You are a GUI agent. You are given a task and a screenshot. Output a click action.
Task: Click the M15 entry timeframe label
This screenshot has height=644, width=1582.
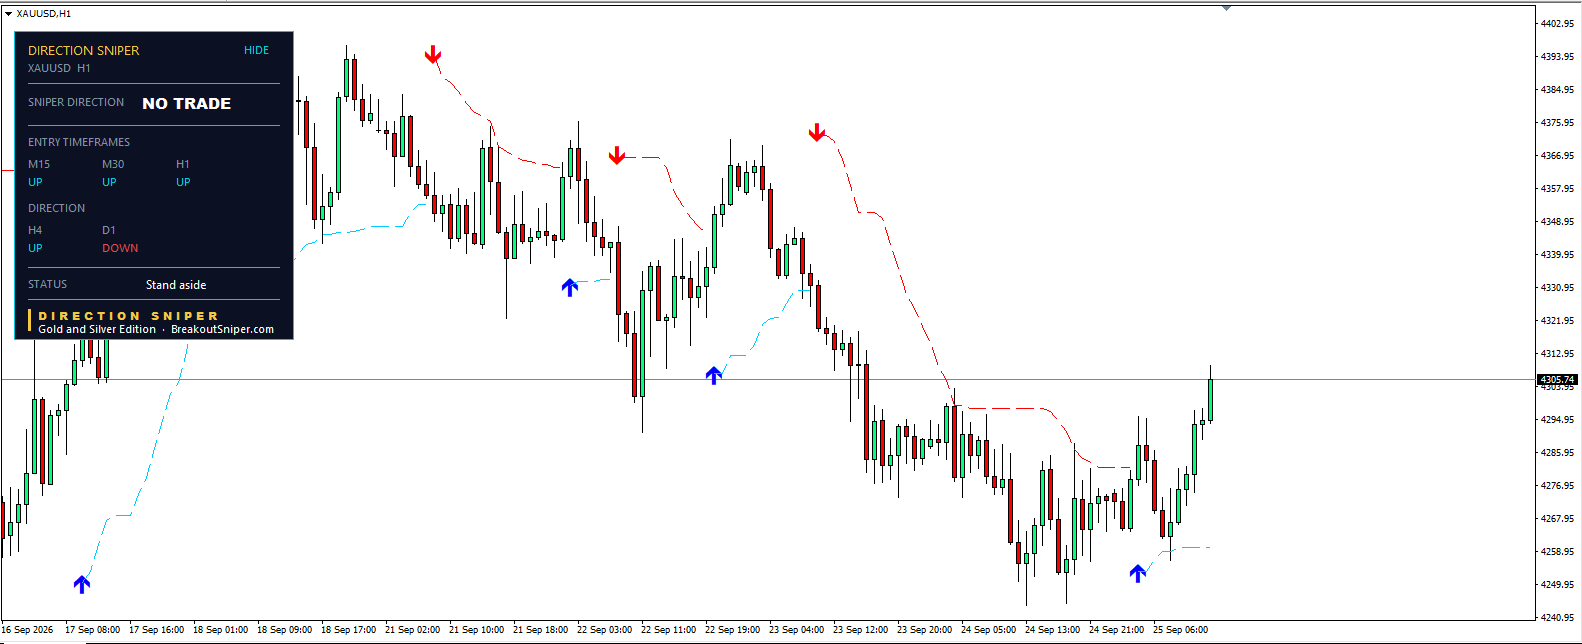[39, 164]
